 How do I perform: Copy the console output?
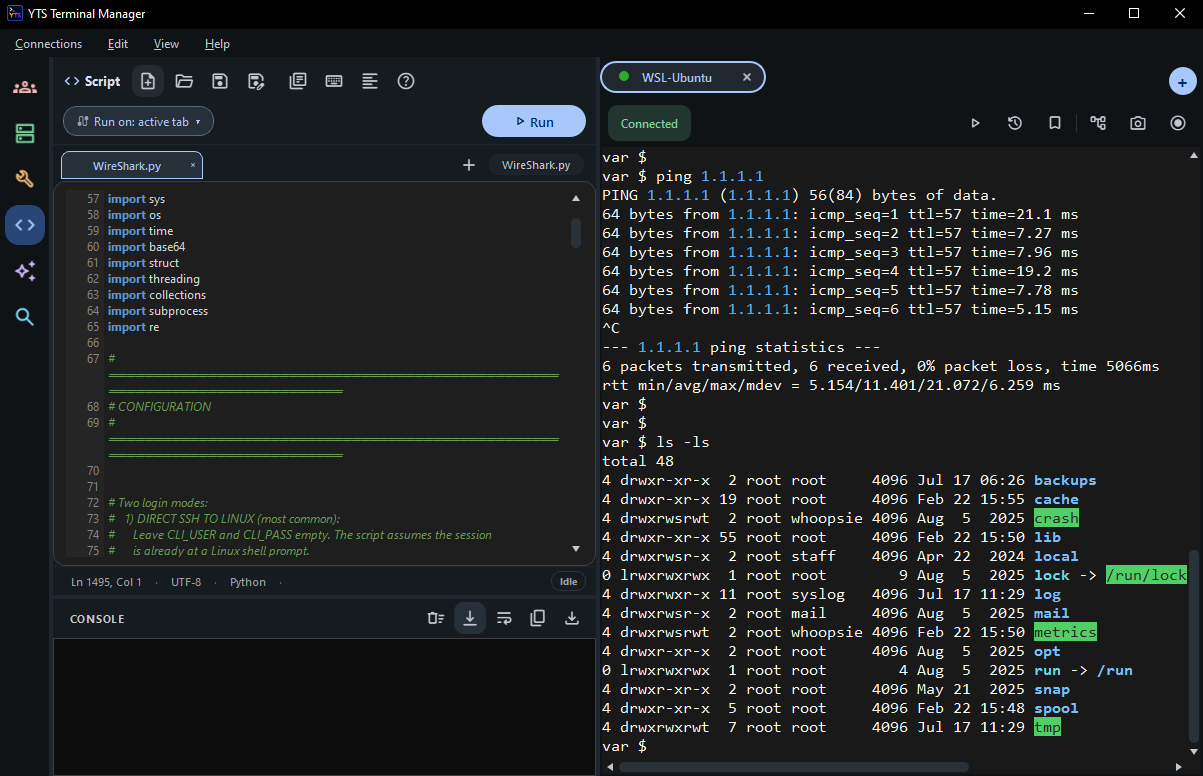click(538, 618)
